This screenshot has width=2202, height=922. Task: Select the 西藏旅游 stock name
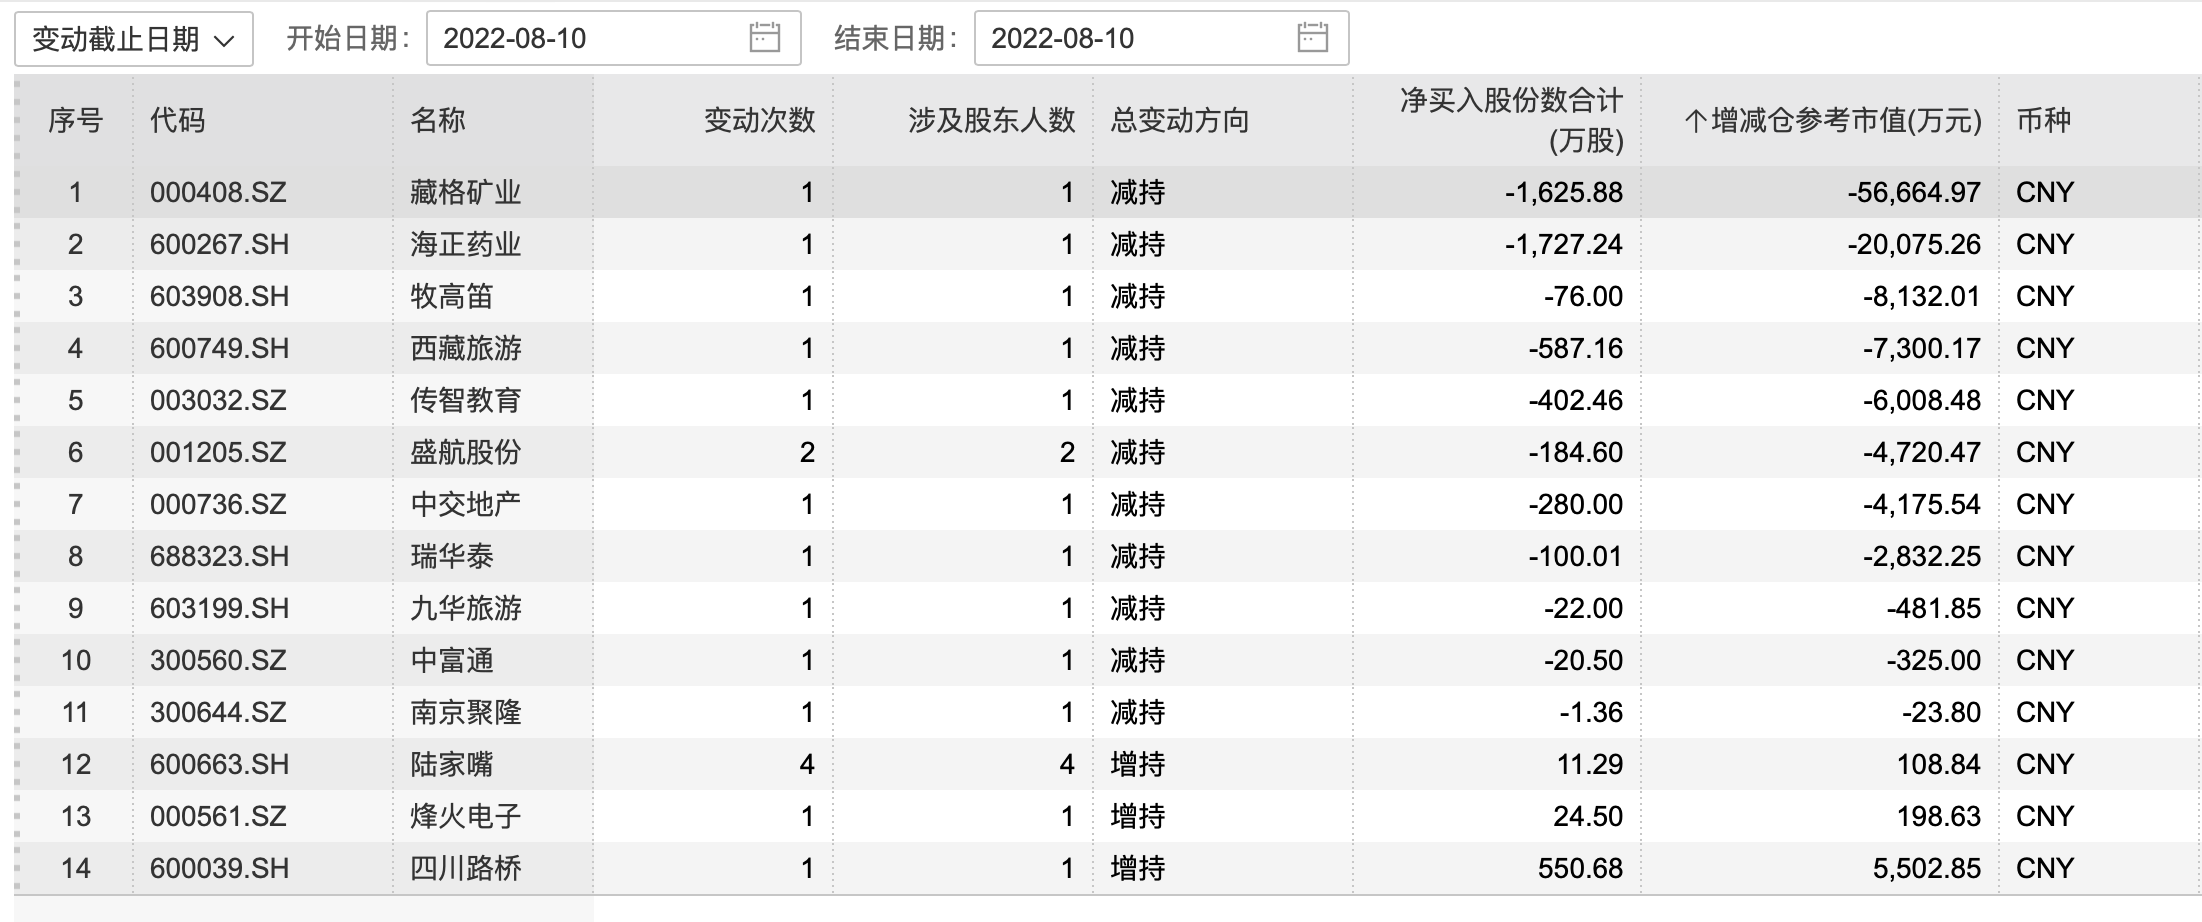466,348
